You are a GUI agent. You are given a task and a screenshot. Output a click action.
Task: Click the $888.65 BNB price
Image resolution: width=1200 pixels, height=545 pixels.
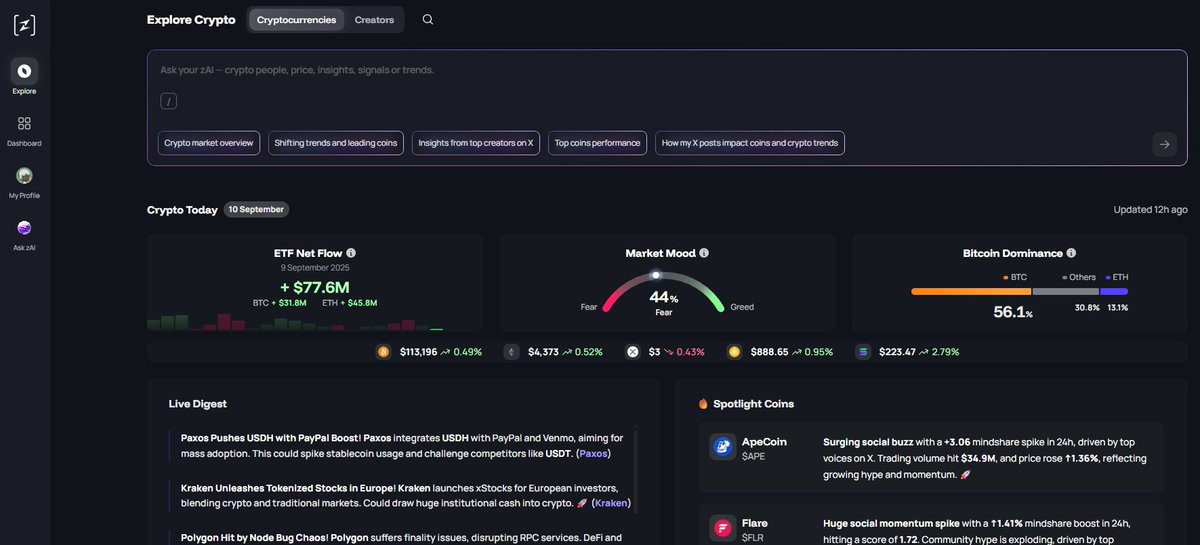770,352
